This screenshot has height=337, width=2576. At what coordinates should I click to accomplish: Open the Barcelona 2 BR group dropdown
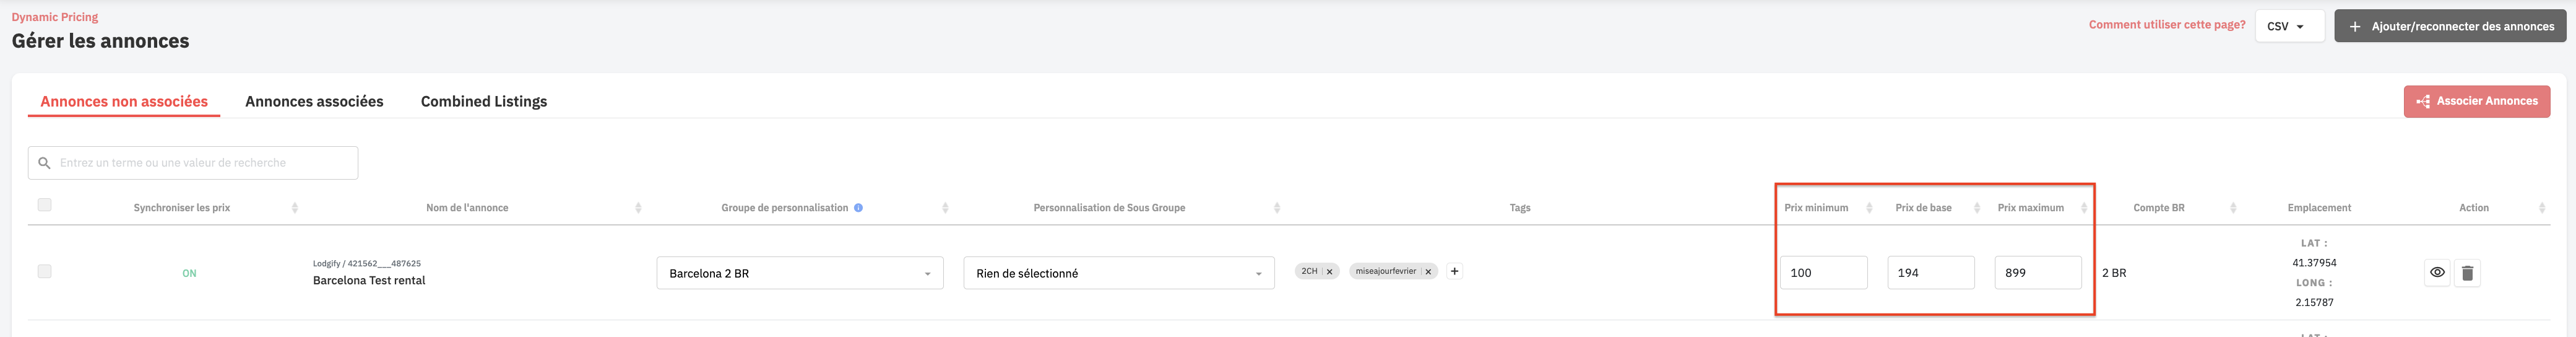click(x=800, y=273)
